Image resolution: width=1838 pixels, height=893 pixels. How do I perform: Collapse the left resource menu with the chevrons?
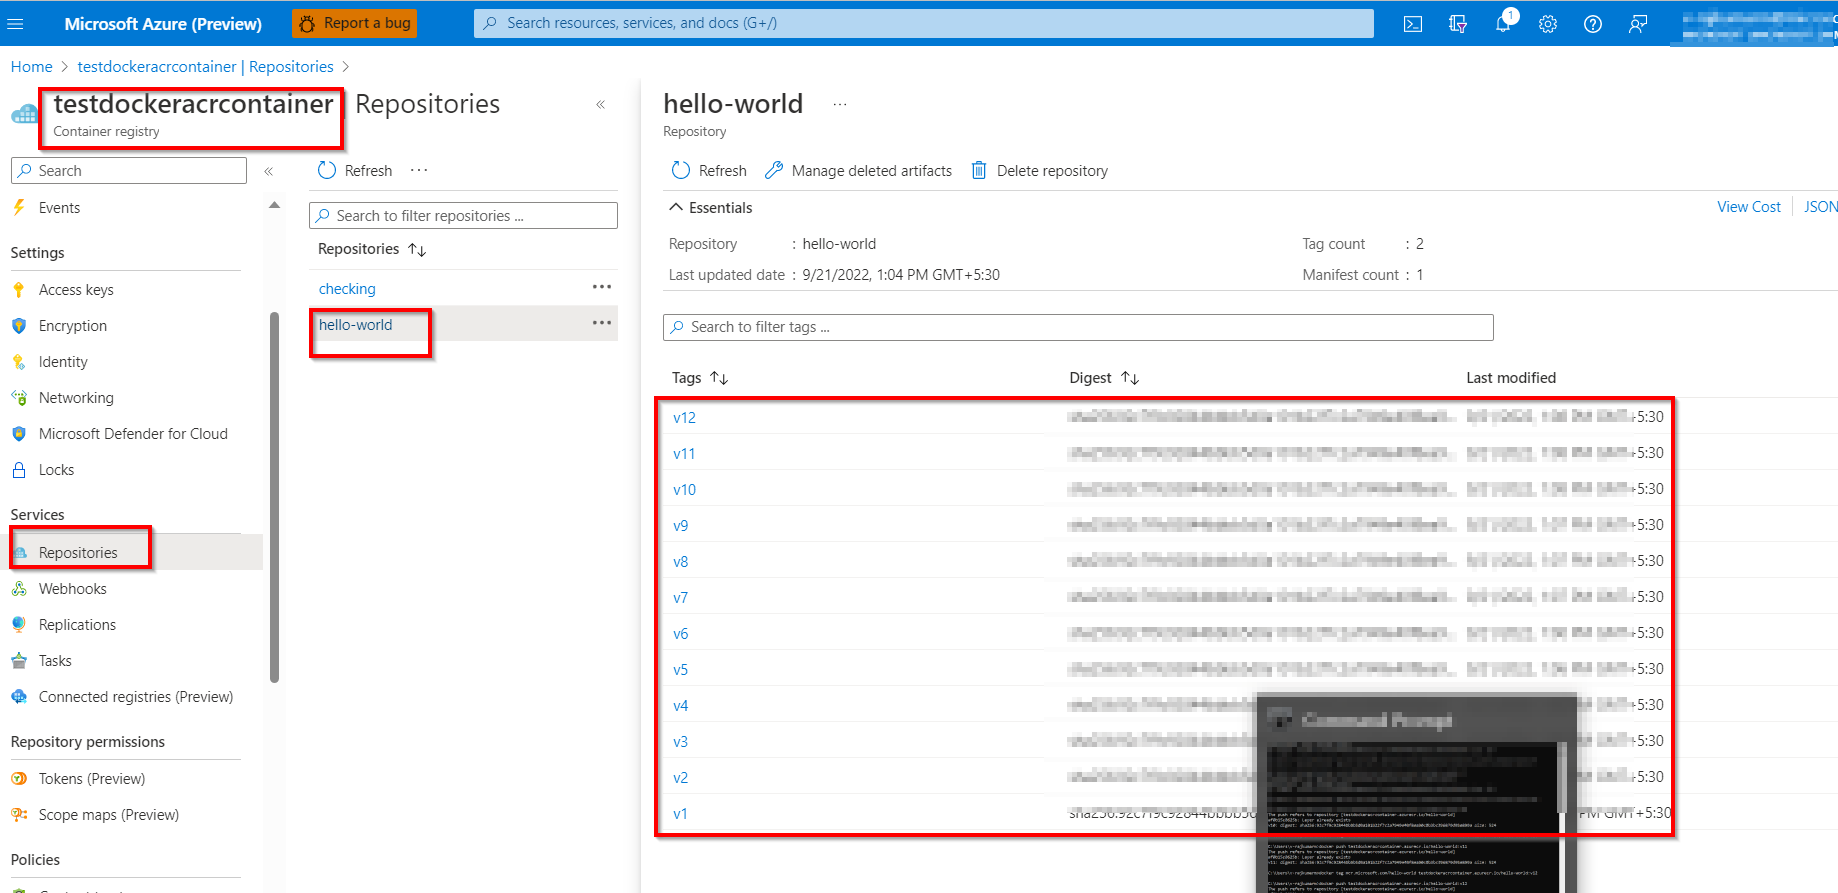(269, 171)
